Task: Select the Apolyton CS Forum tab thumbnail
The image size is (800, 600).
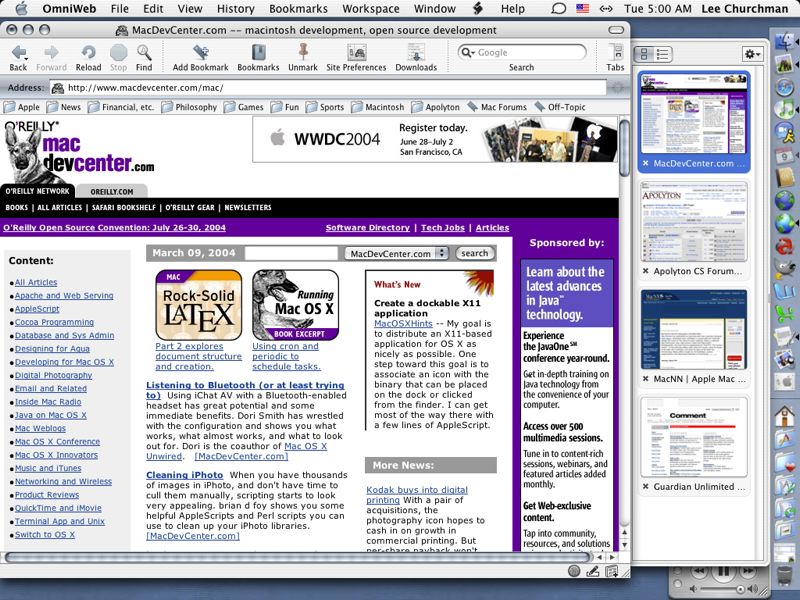Action: point(693,229)
